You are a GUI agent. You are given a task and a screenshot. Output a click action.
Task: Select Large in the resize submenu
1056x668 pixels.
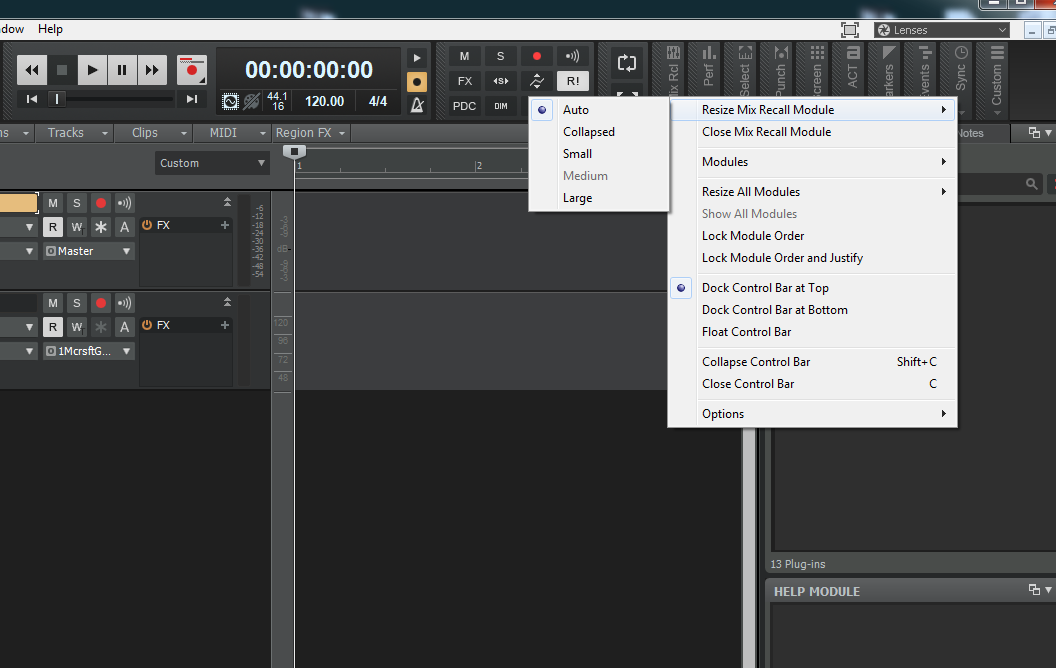point(577,198)
